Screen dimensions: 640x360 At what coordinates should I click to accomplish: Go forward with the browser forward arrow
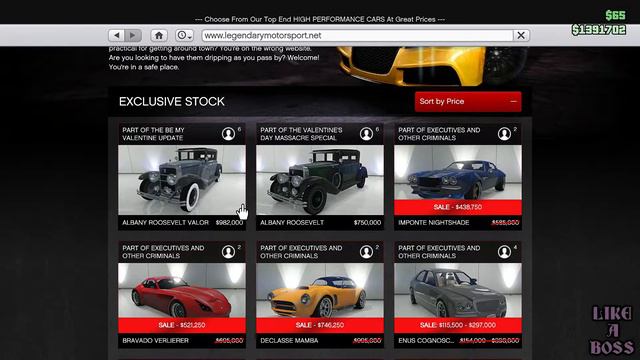coord(133,36)
